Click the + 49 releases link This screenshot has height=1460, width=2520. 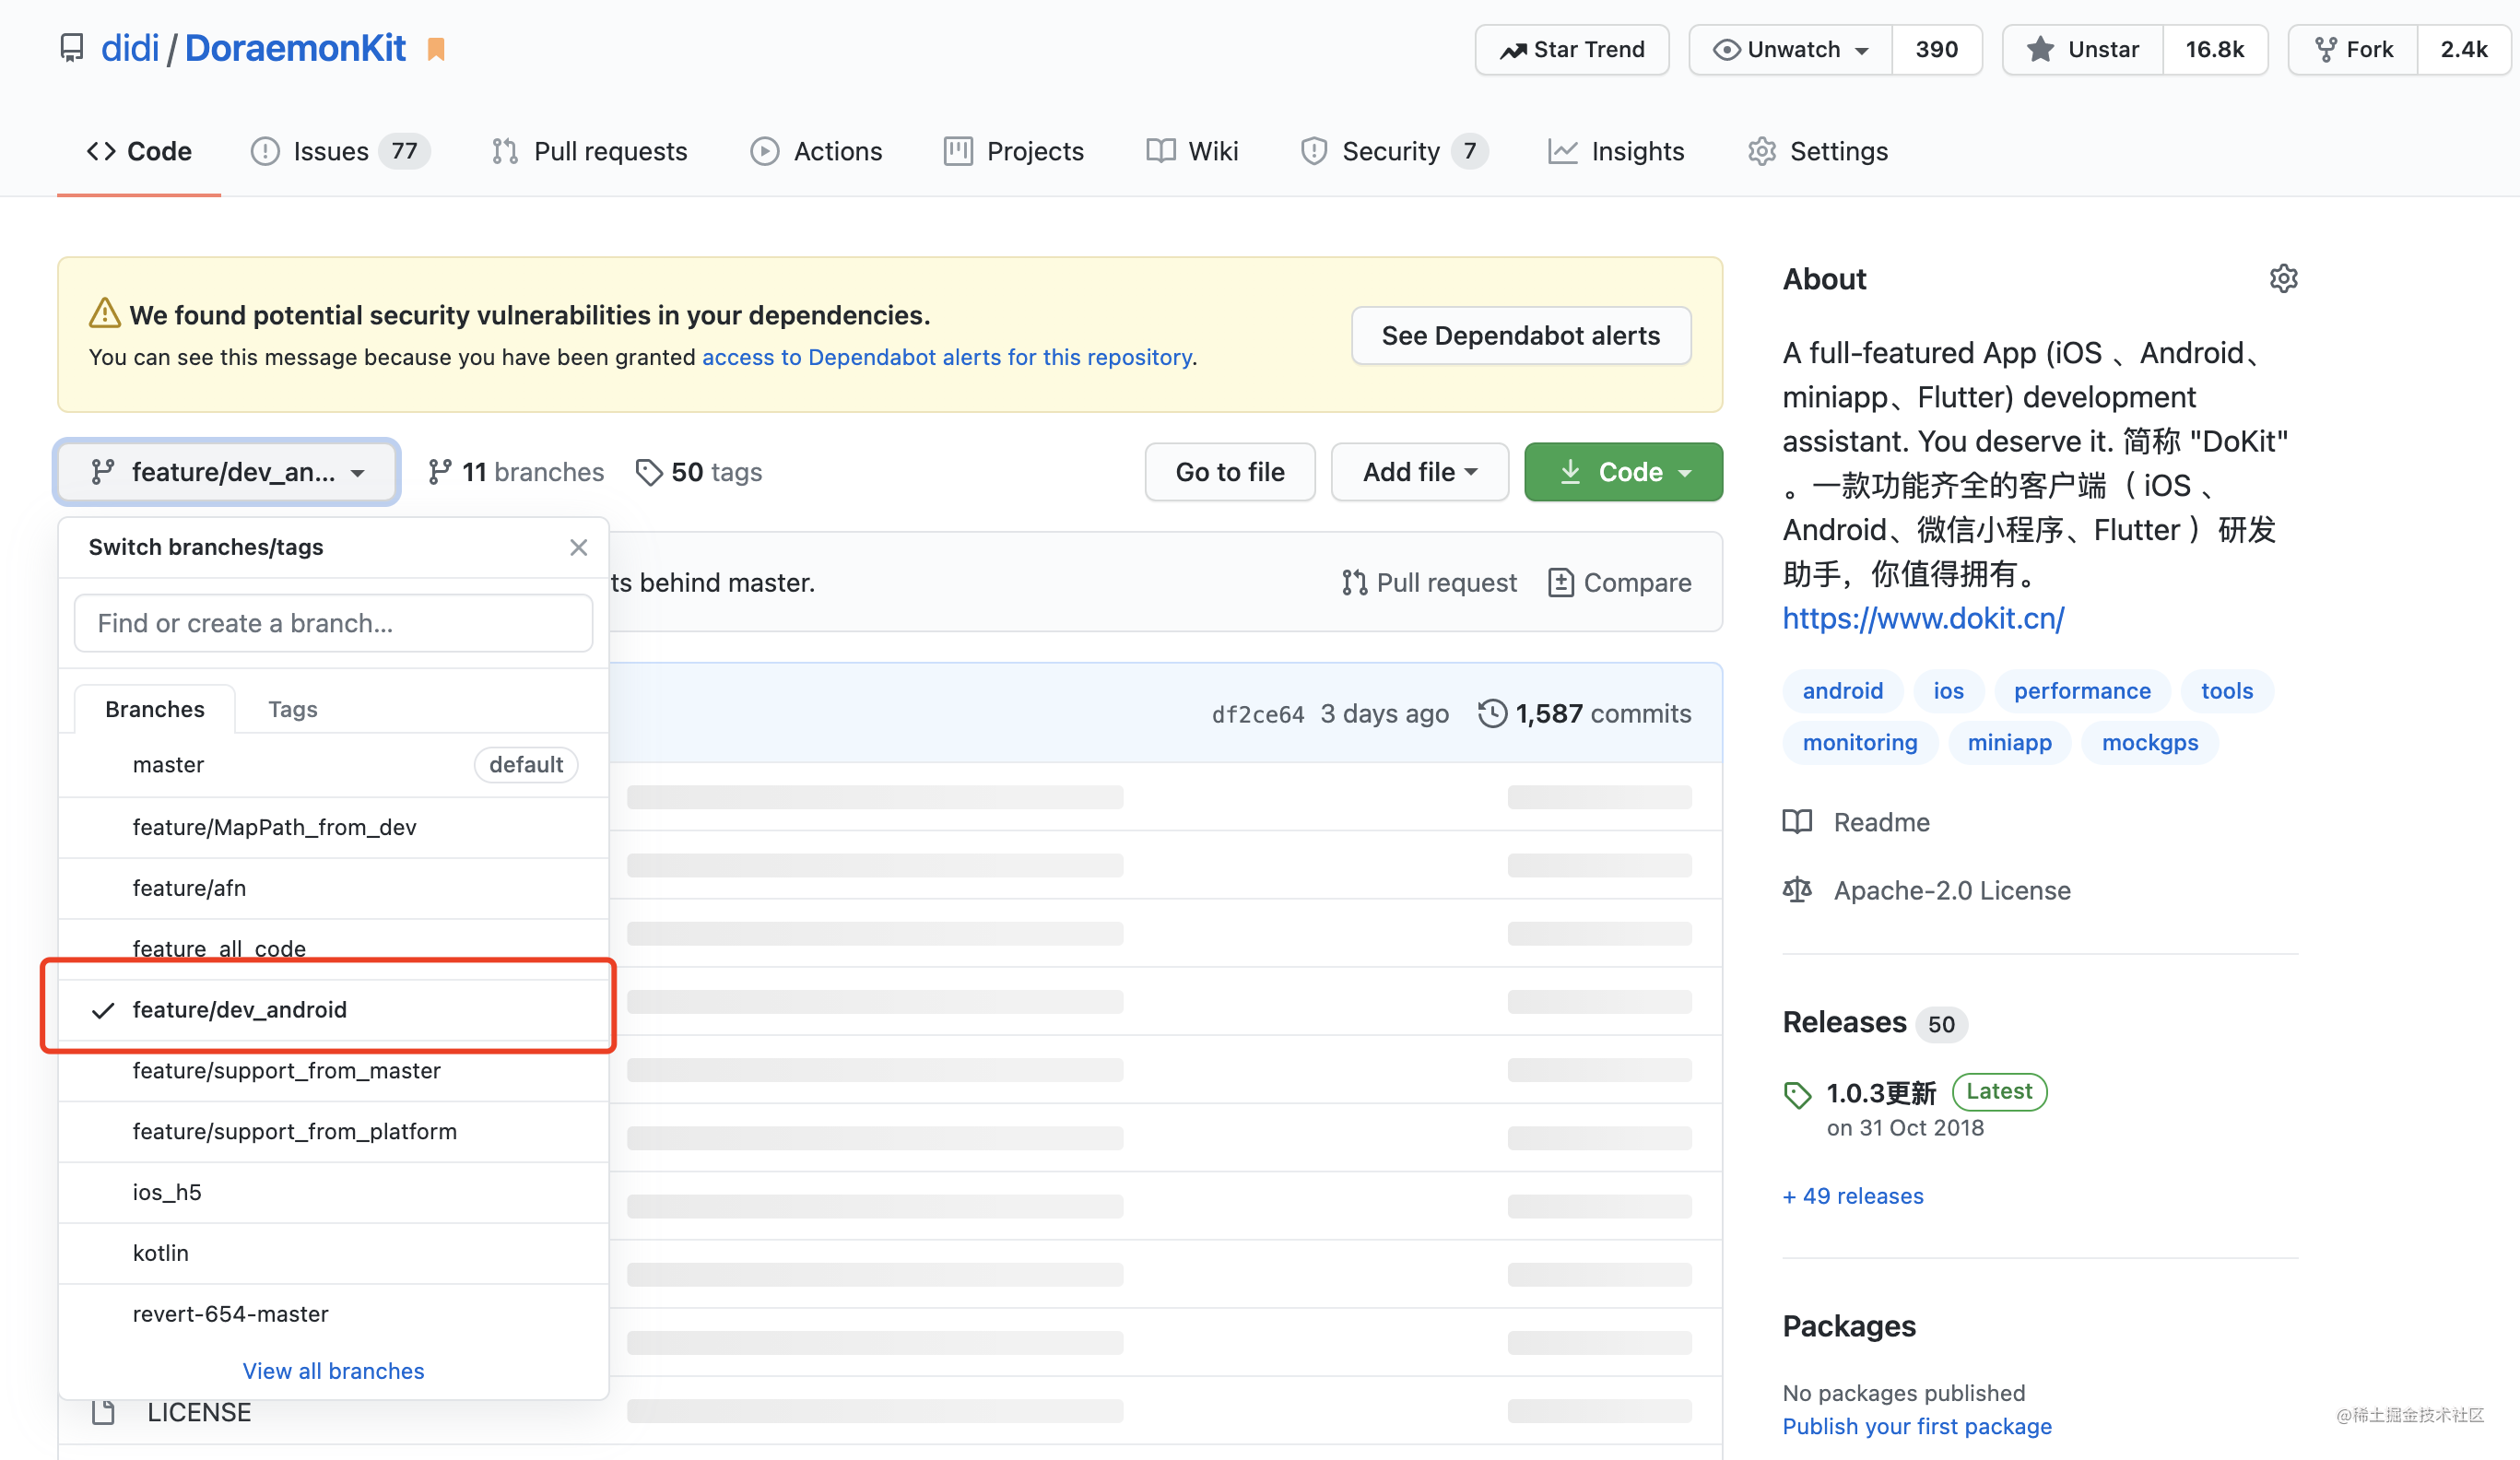pyautogui.click(x=1852, y=1195)
